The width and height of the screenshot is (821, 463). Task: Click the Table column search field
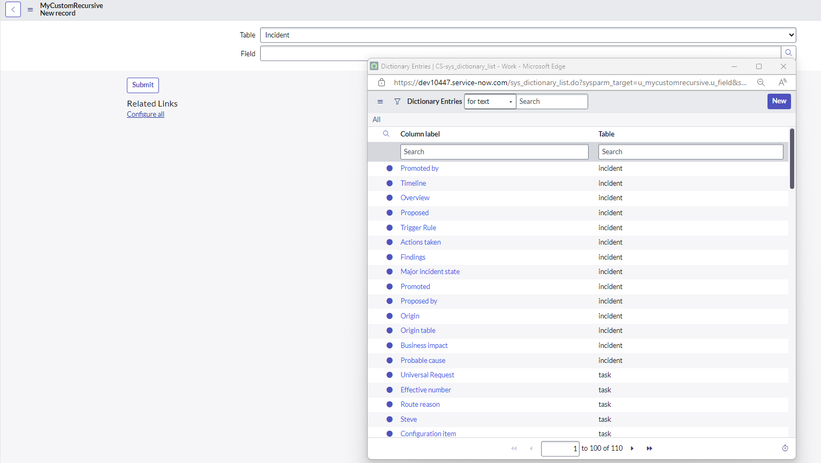click(691, 152)
